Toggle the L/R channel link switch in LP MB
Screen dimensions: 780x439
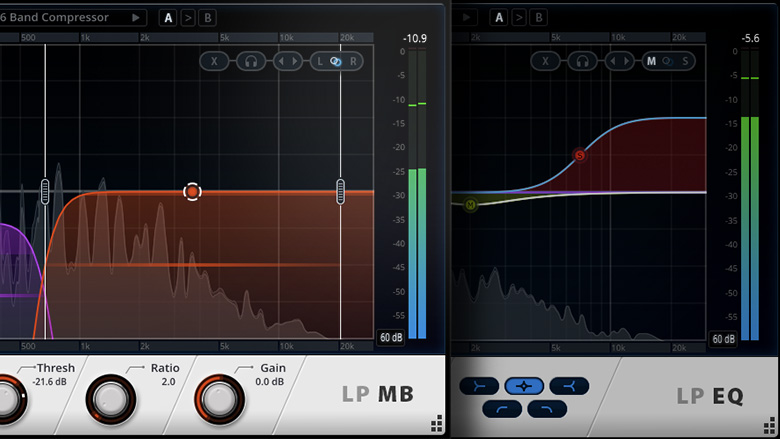click(337, 61)
